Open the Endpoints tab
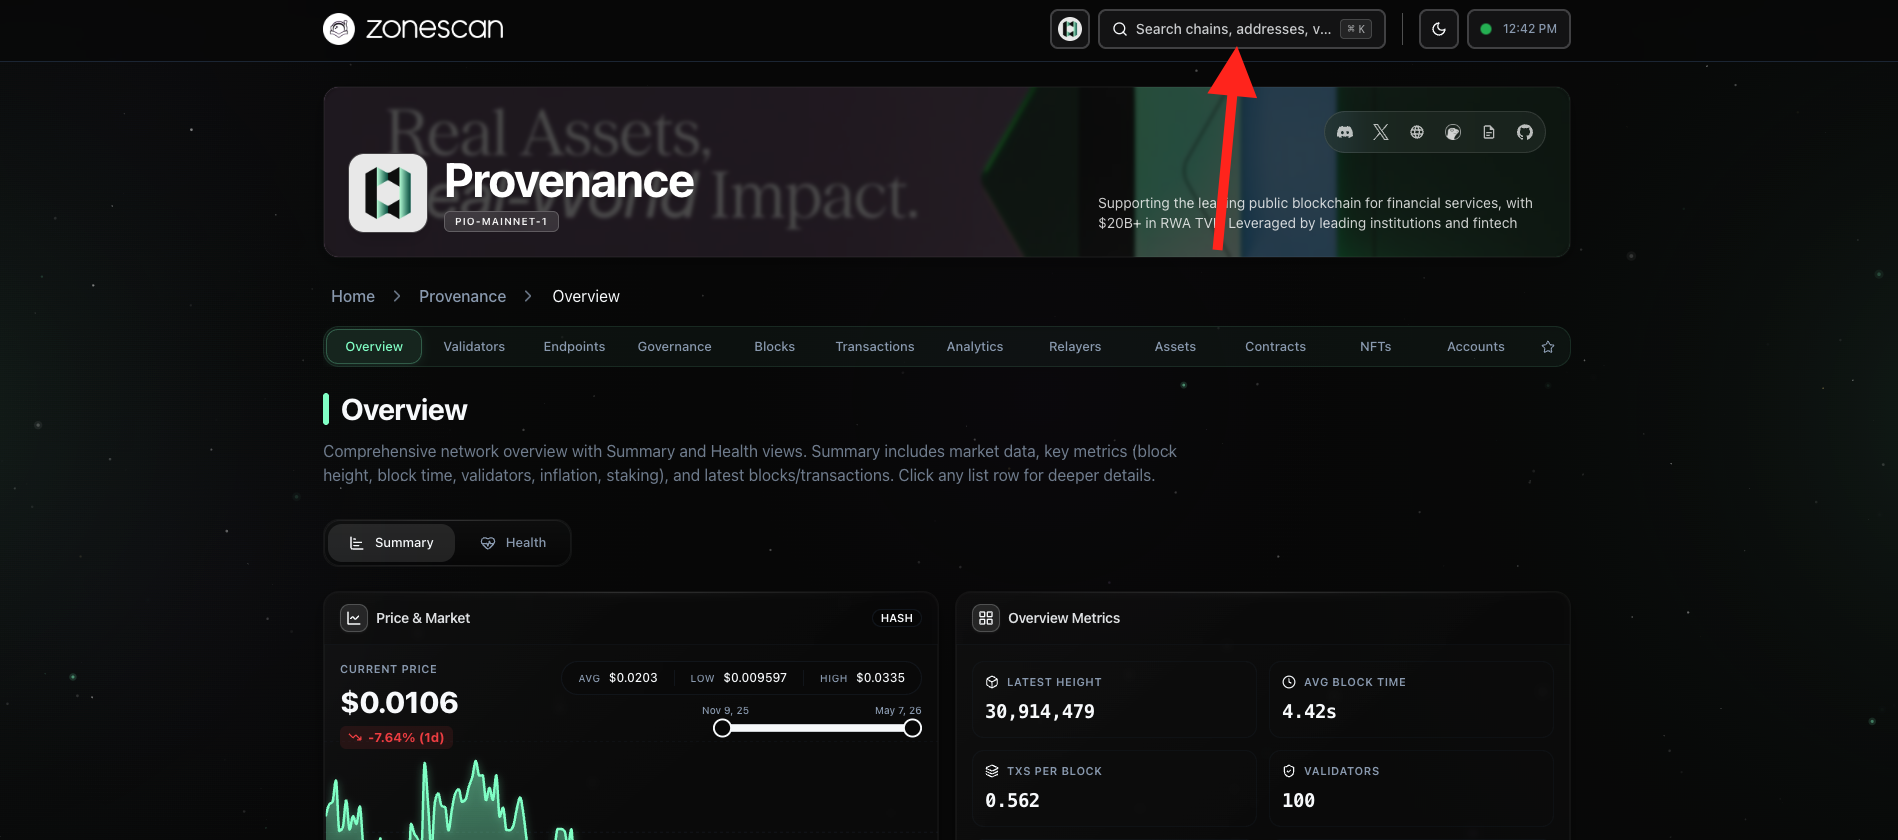 click(574, 347)
